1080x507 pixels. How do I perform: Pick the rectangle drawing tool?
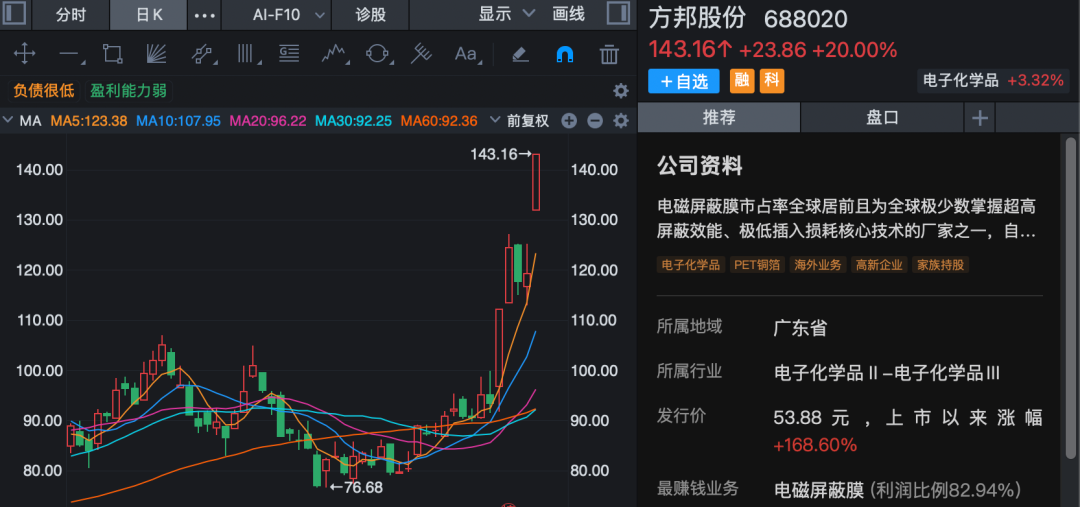tap(112, 54)
